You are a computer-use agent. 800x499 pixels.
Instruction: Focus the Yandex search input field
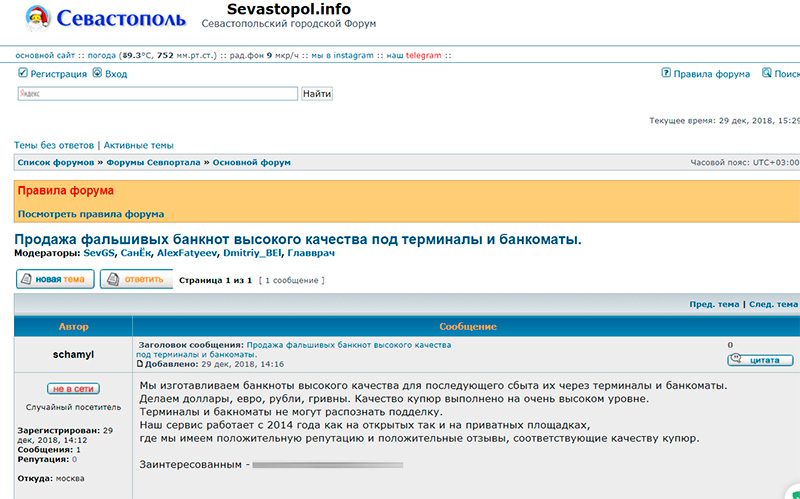pos(158,93)
